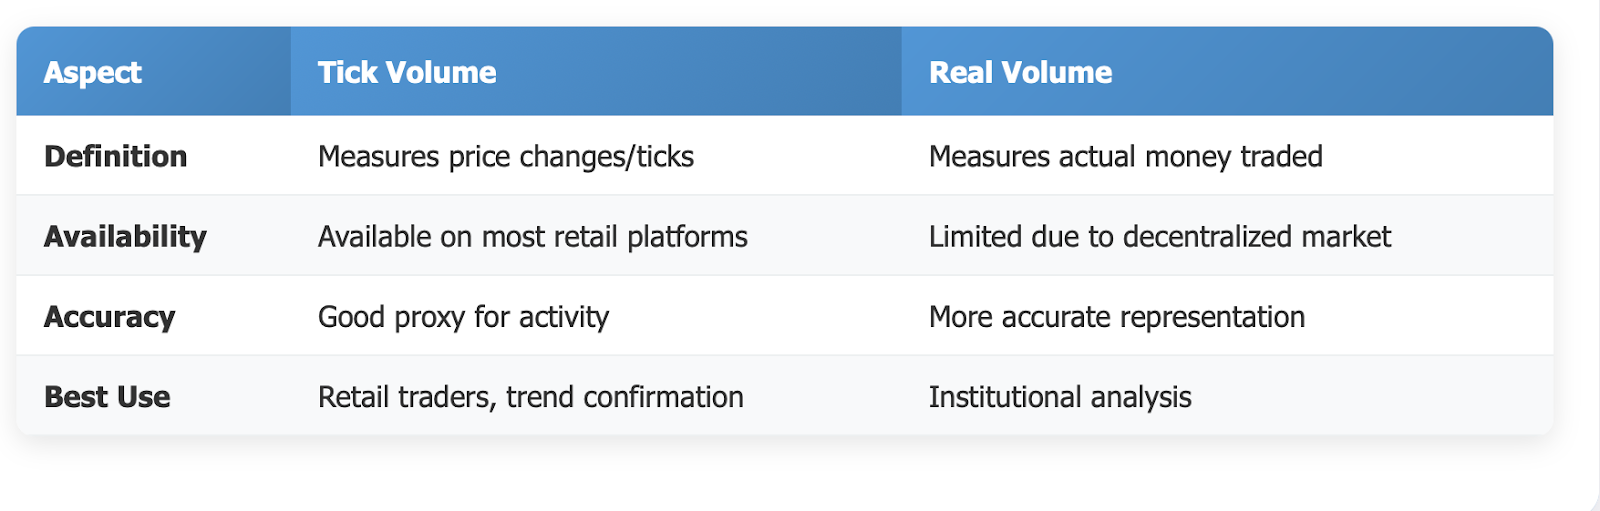Image resolution: width=1600 pixels, height=511 pixels.
Task: Click the word 'platforms' in Availability row
Action: [687, 238]
